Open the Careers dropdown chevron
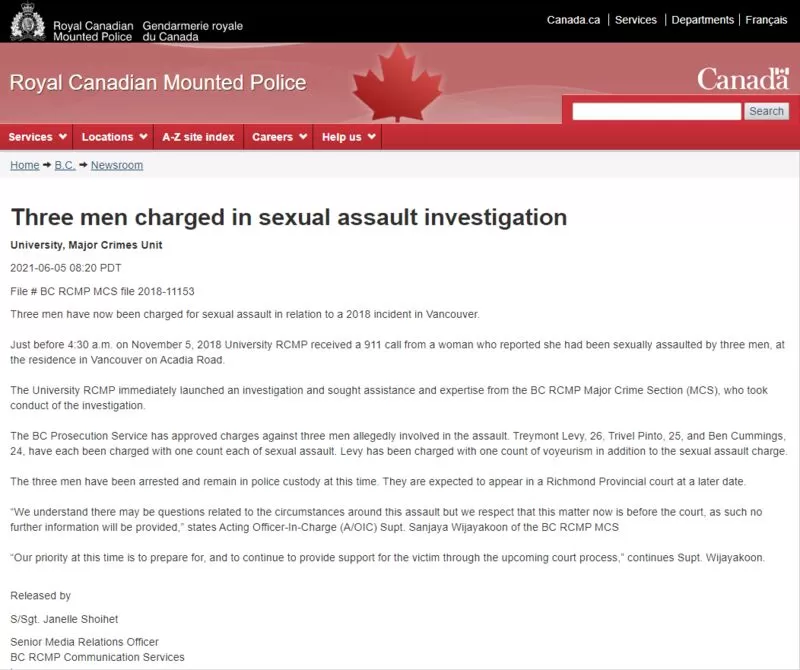 tap(303, 137)
